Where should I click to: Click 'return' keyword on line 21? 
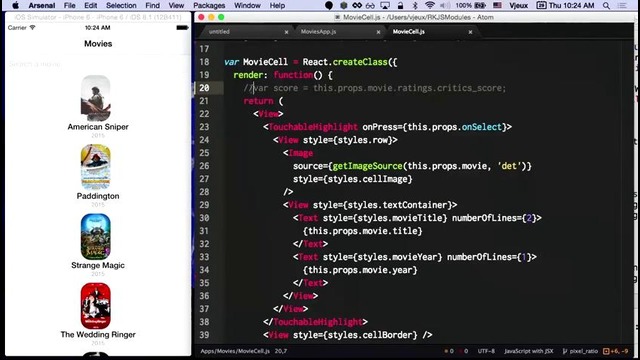[258, 101]
